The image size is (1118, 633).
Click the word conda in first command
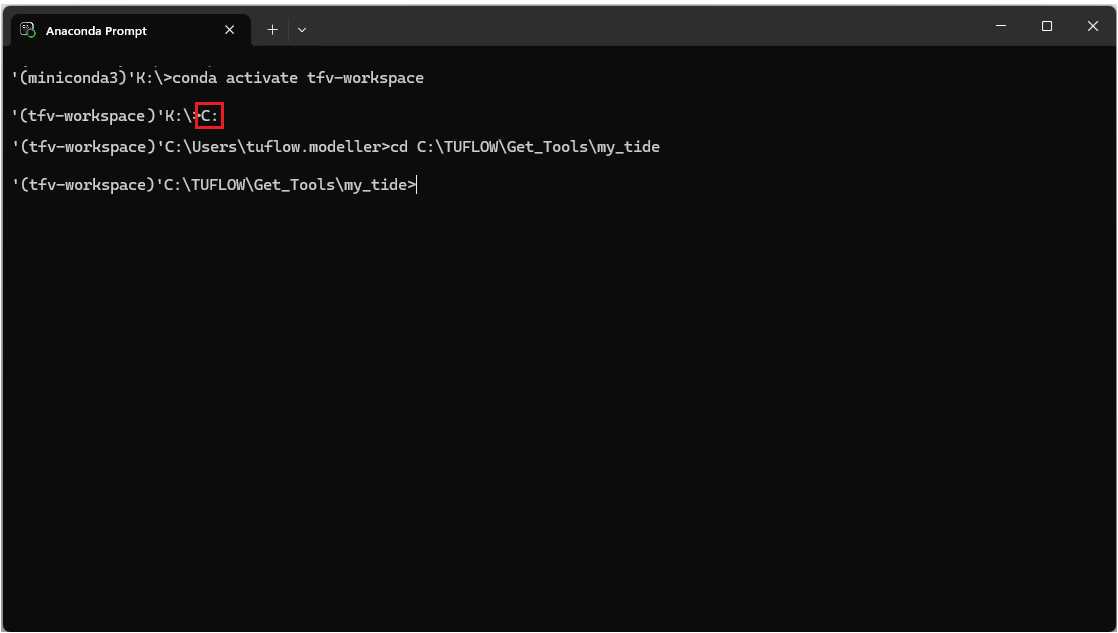click(x=194, y=78)
